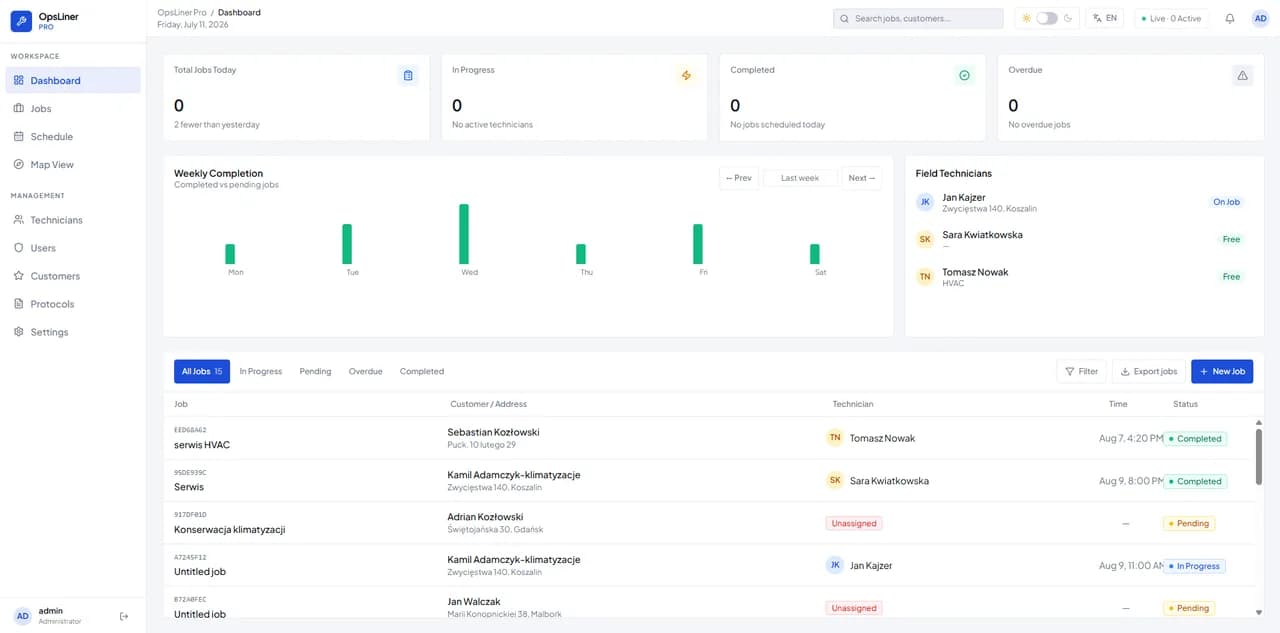The width and height of the screenshot is (1280, 633).
Task: Toggle the light/dark theme switch
Action: tap(1047, 18)
